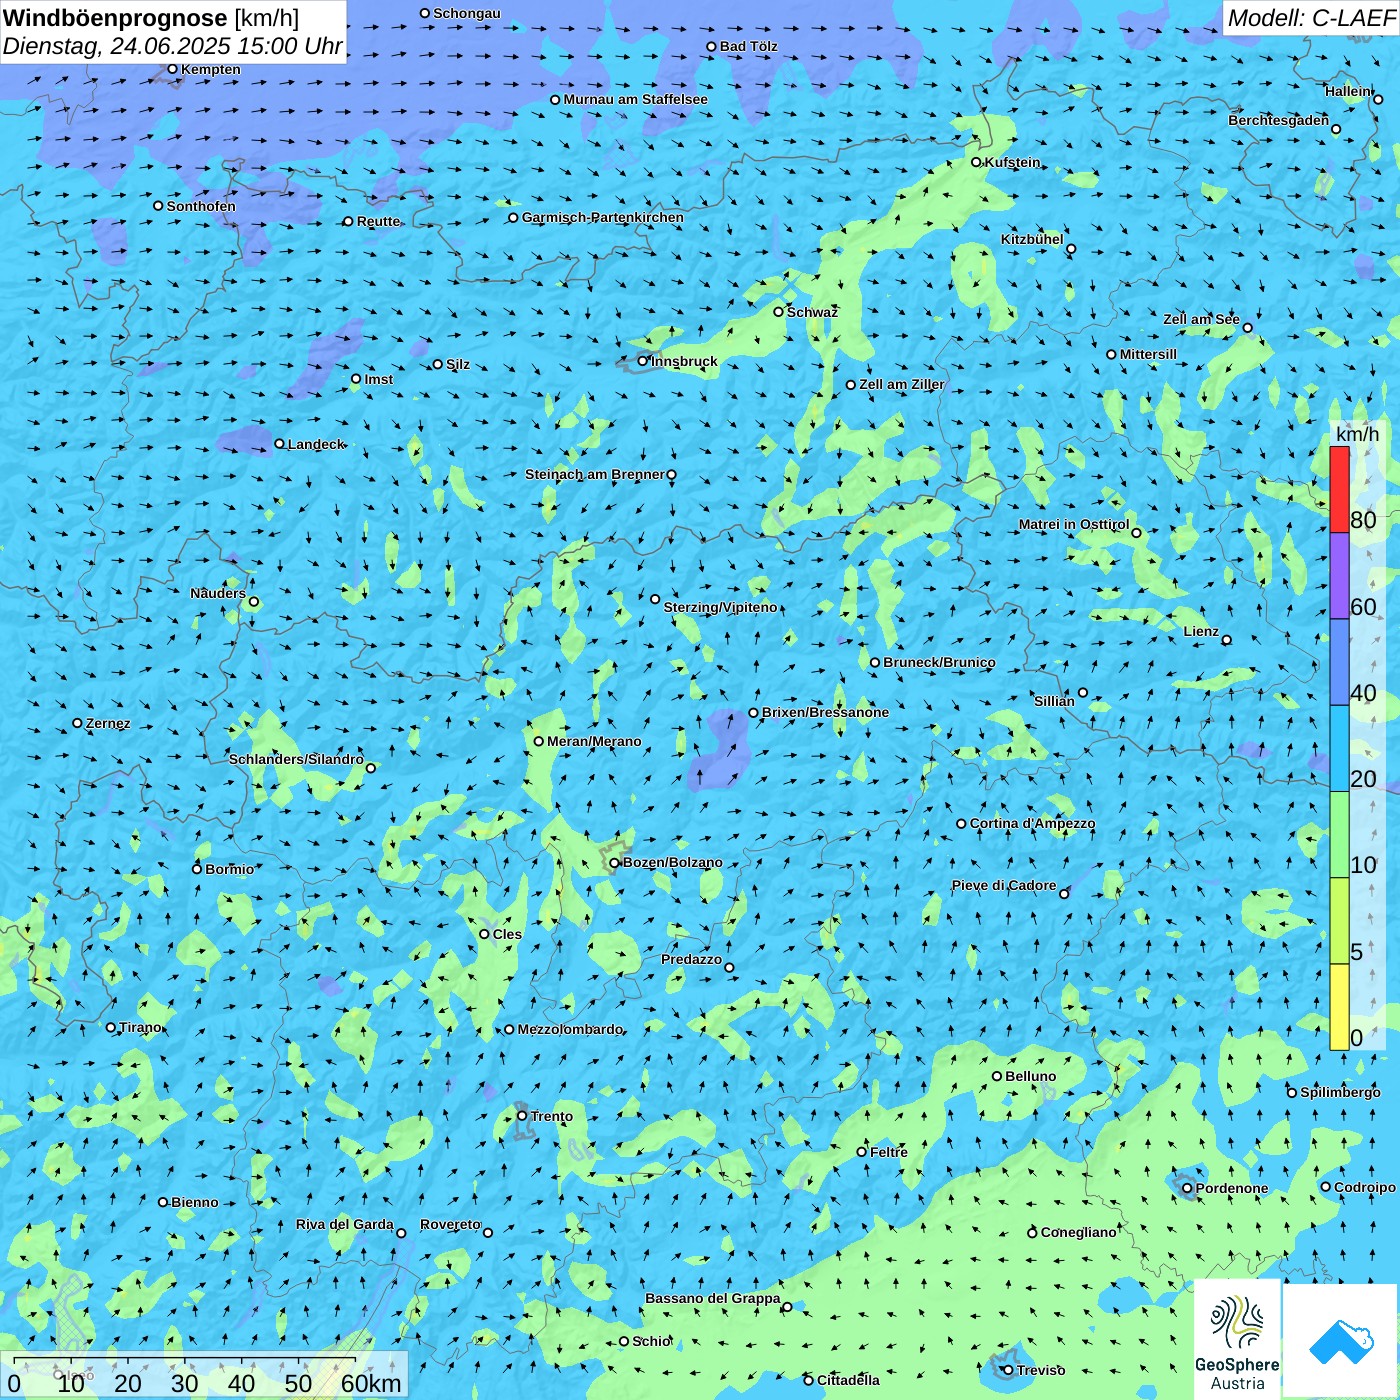Click the yellow 0-5 km/h legend band
The image size is (1400, 1400).
tap(1339, 1007)
